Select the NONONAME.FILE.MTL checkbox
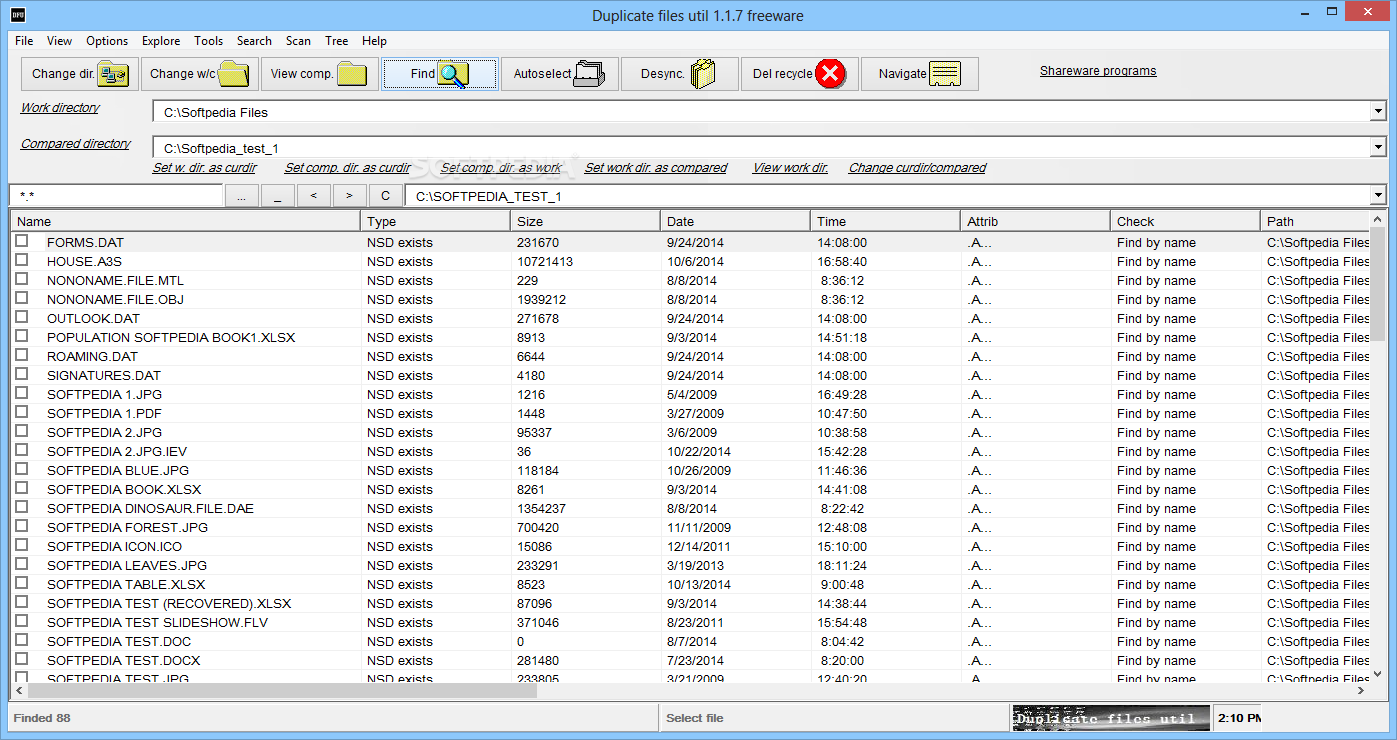This screenshot has width=1397, height=740. point(22,279)
